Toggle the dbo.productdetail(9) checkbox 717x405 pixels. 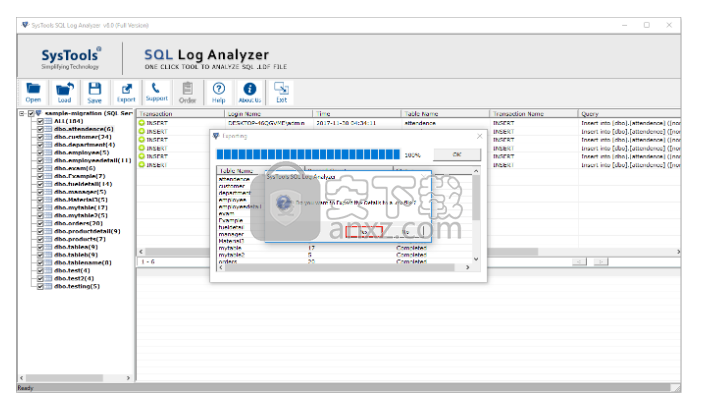tap(40, 231)
